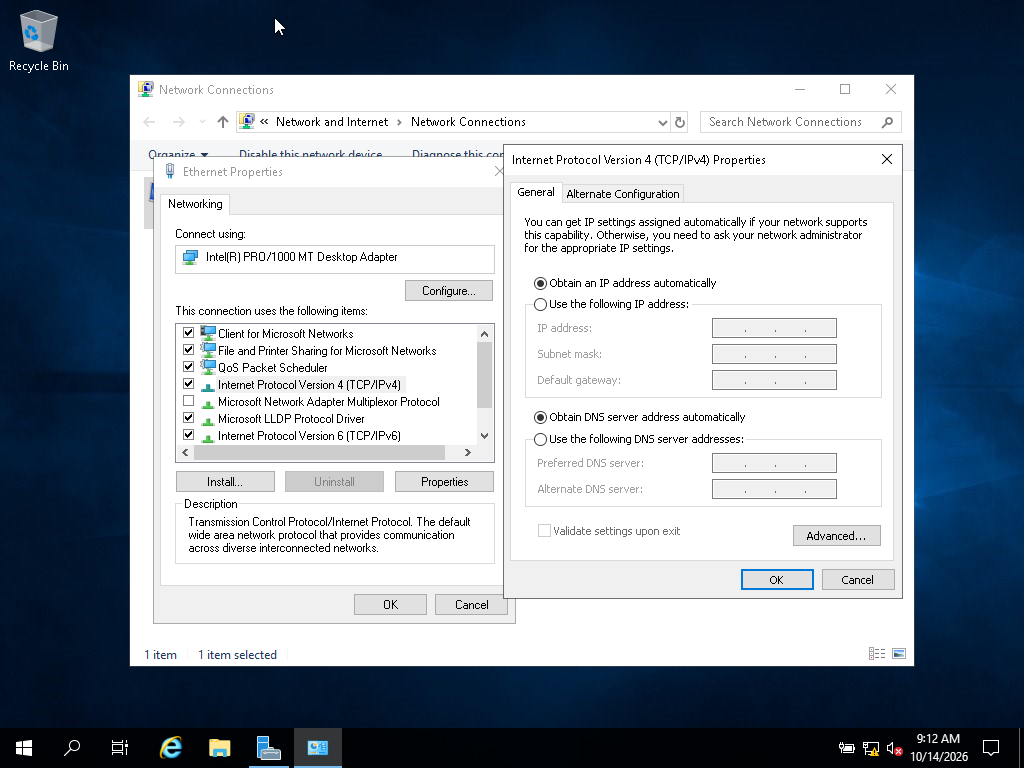Click horizontal scrollbar of items list
1024x768 pixels.
pos(319,452)
